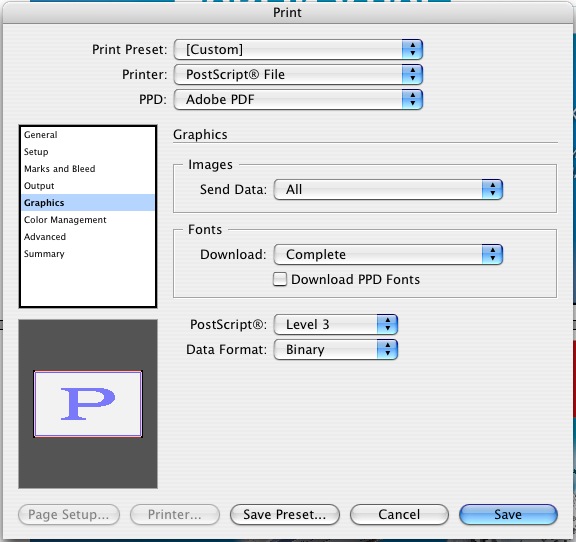The height and width of the screenshot is (542, 576).
Task: Select General in the category list
Action: click(88, 135)
